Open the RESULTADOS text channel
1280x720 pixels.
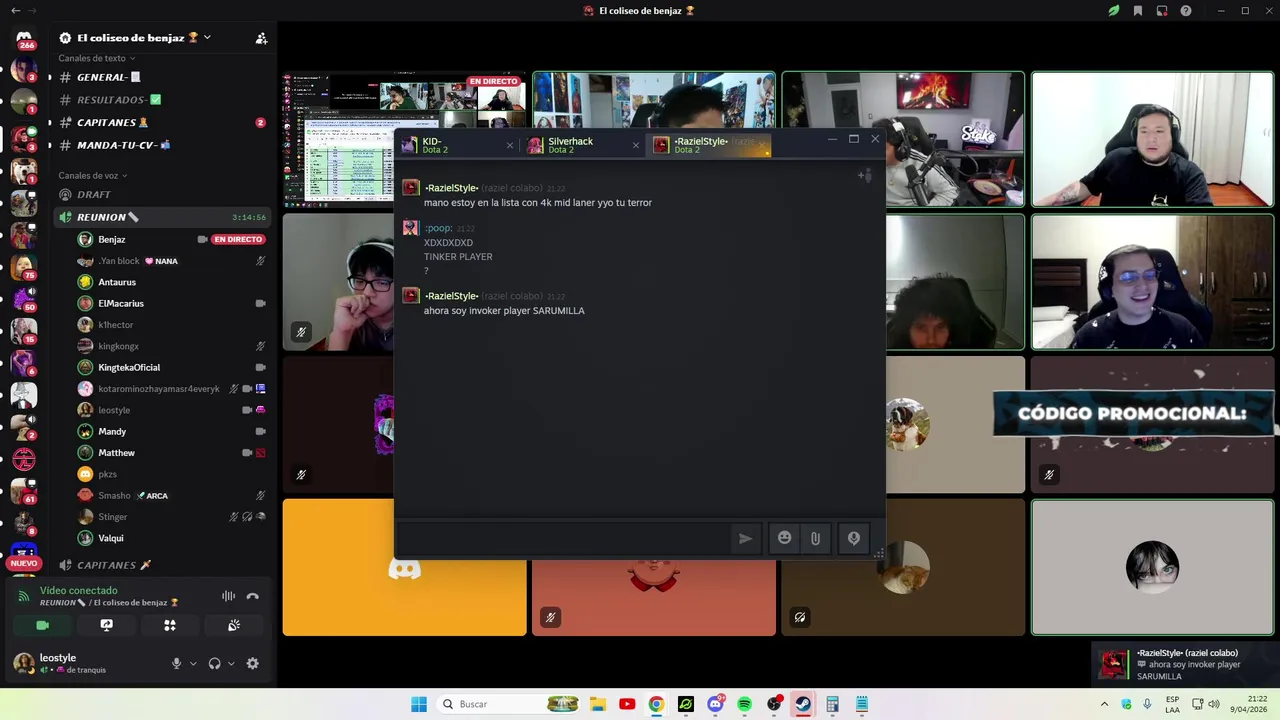(x=162, y=100)
